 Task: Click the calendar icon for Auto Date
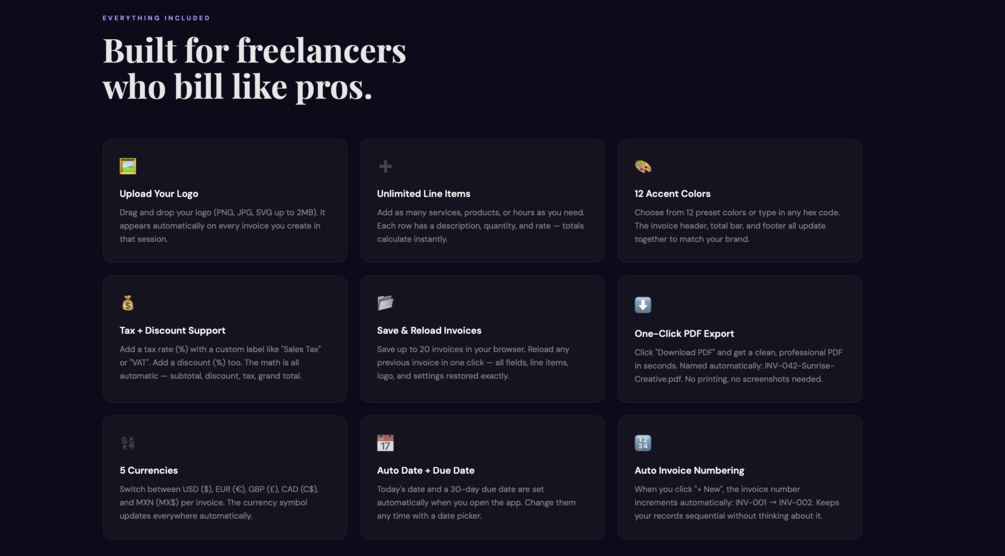point(385,443)
